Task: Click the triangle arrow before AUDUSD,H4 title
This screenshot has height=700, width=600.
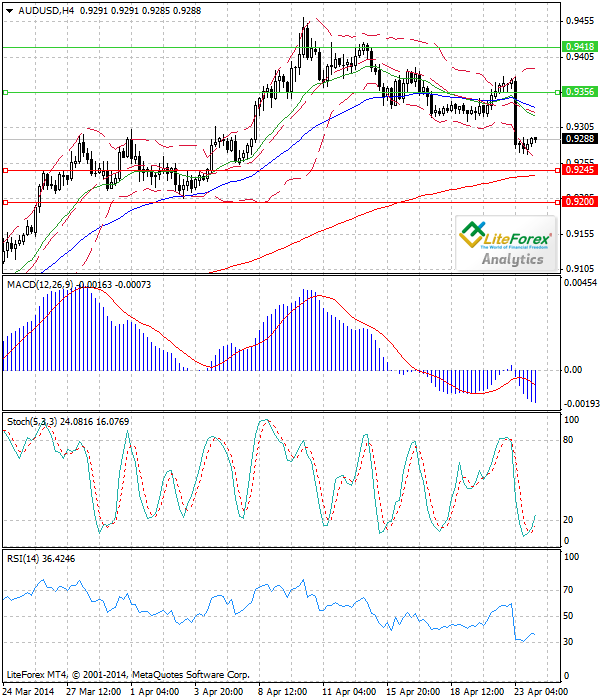Action: [10, 11]
